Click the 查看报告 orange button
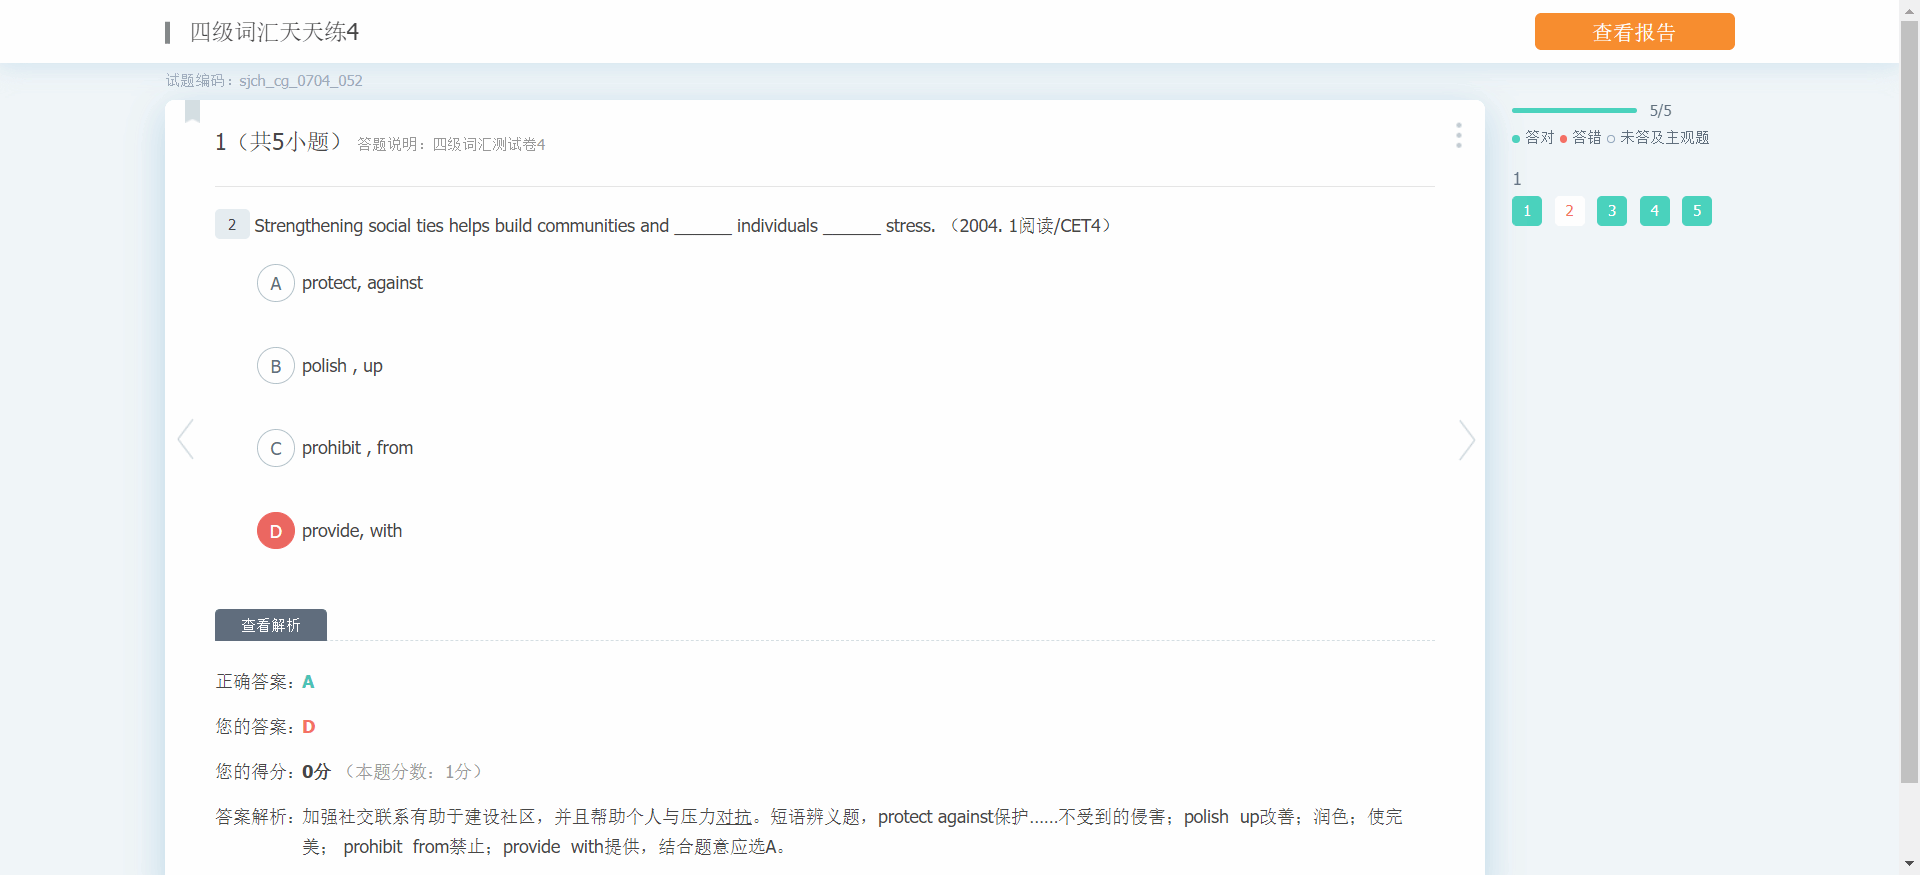This screenshot has height=875, width=1920. coord(1634,32)
